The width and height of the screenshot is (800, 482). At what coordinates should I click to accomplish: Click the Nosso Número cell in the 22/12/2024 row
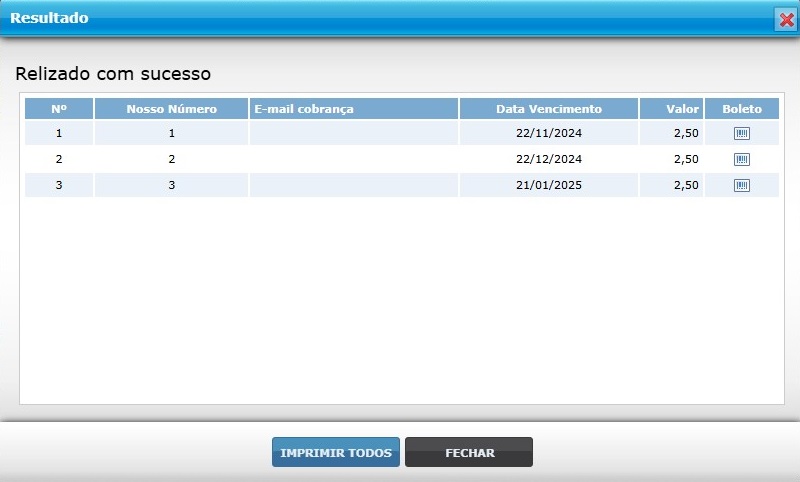pos(171,159)
